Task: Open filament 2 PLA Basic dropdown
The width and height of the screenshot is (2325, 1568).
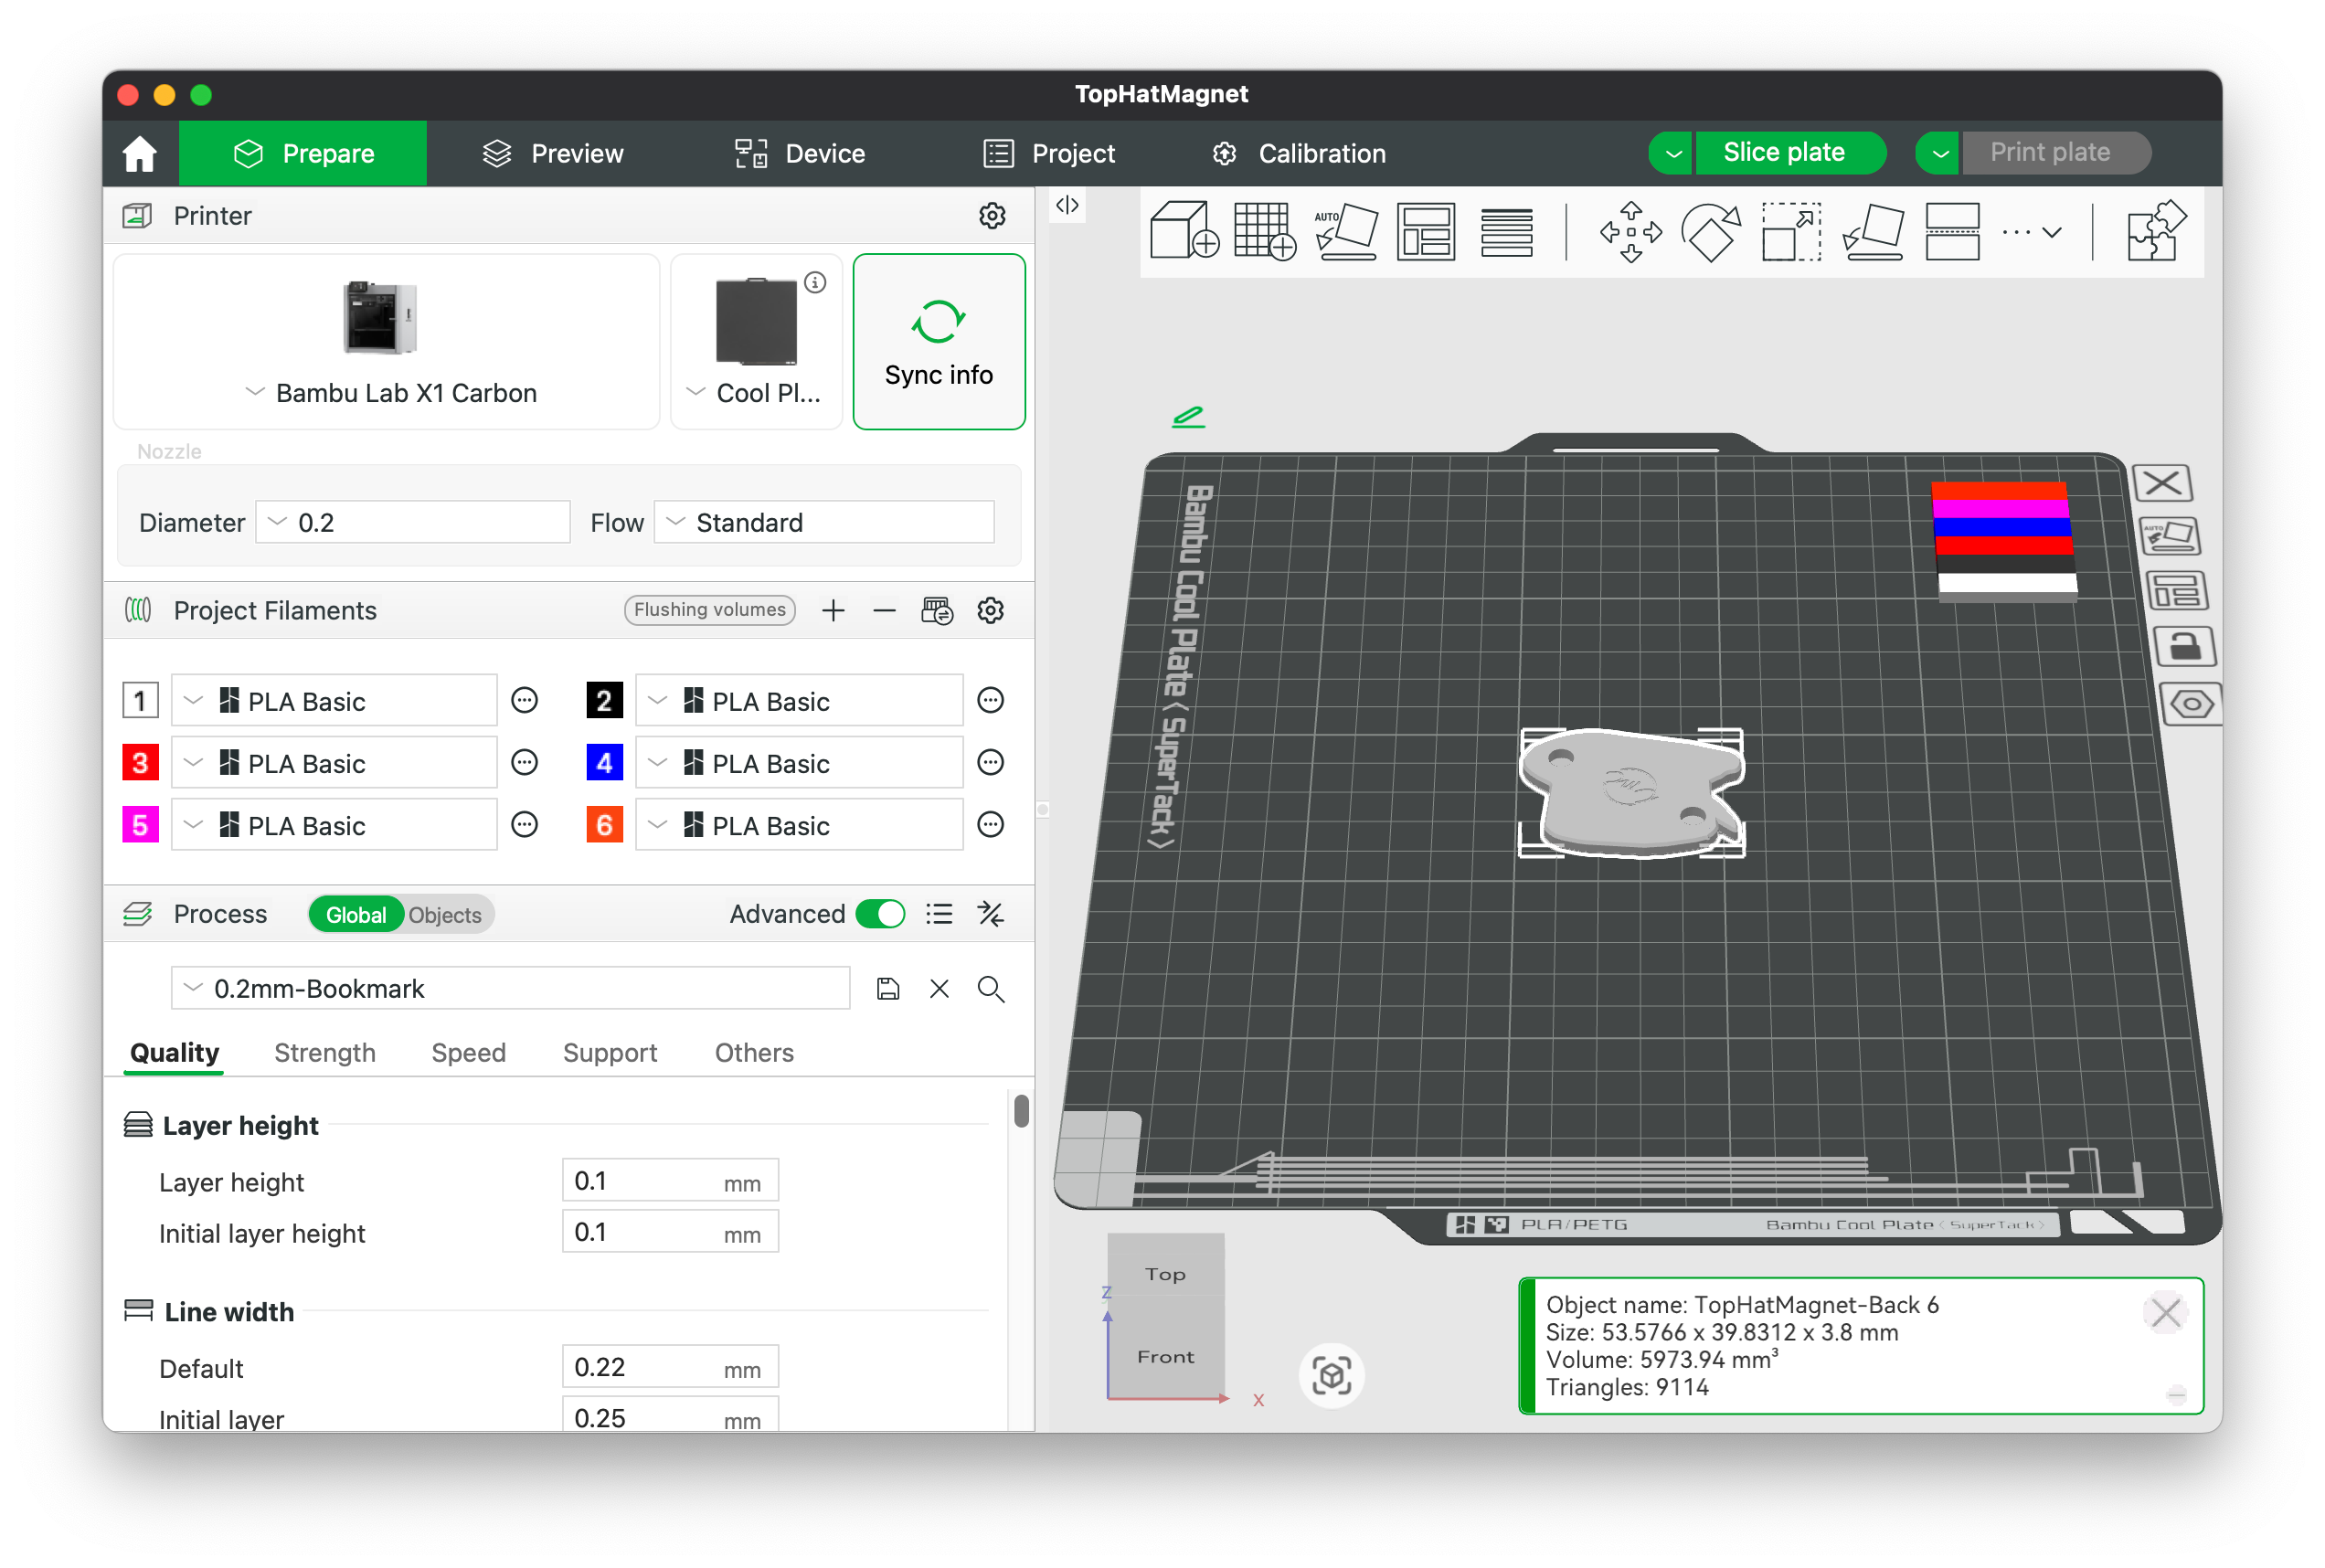Action: [798, 700]
